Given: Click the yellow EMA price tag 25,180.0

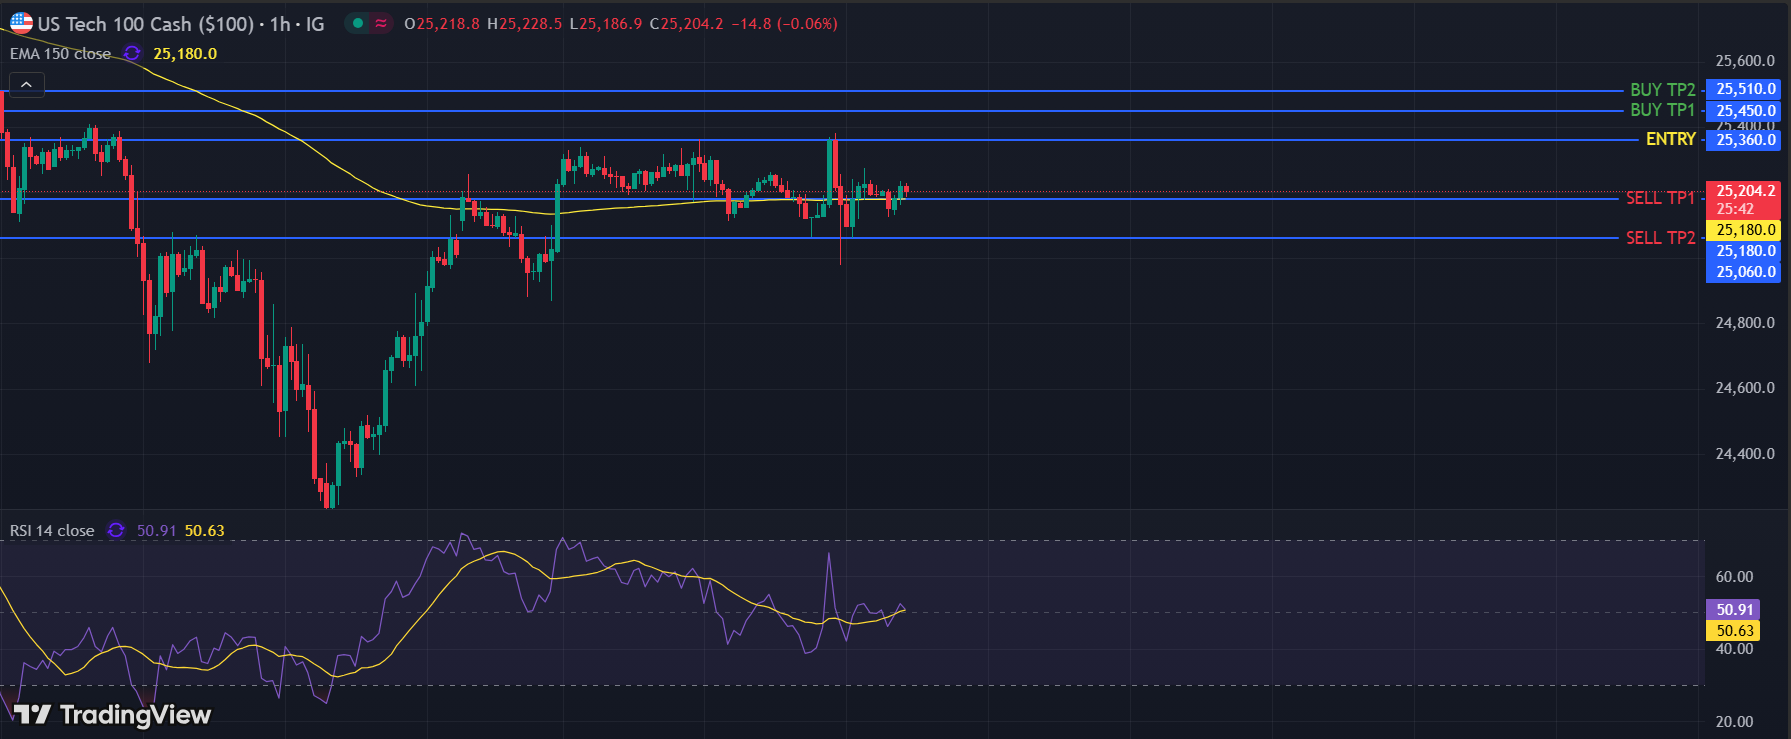Looking at the screenshot, I should (1745, 230).
